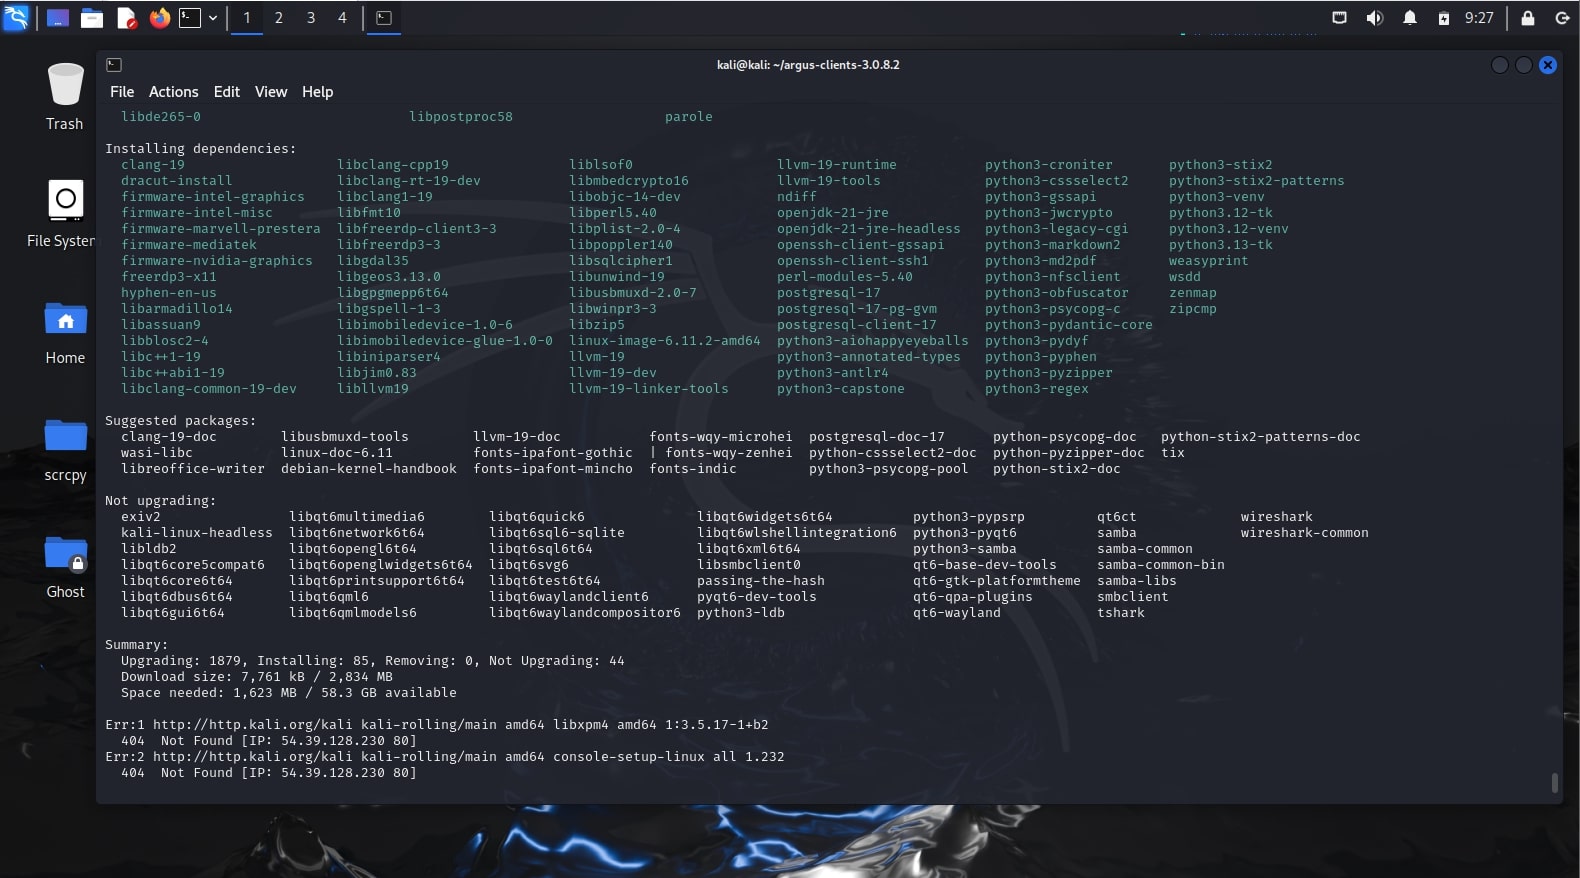Image resolution: width=1580 pixels, height=878 pixels.
Task: Show notifications via the bell icon
Action: 1410,18
